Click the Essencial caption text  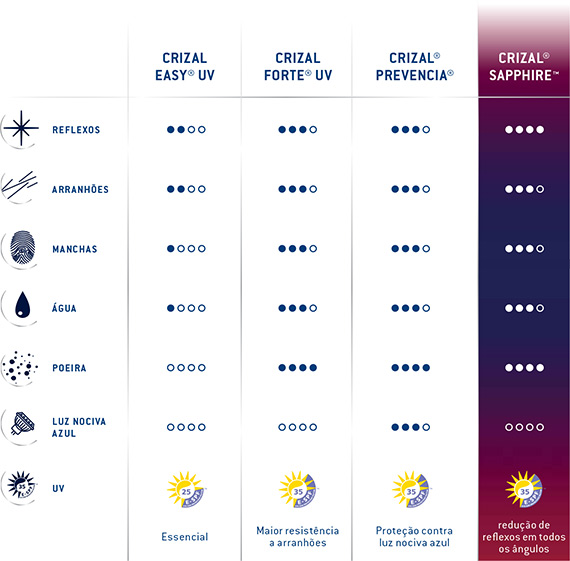185,537
